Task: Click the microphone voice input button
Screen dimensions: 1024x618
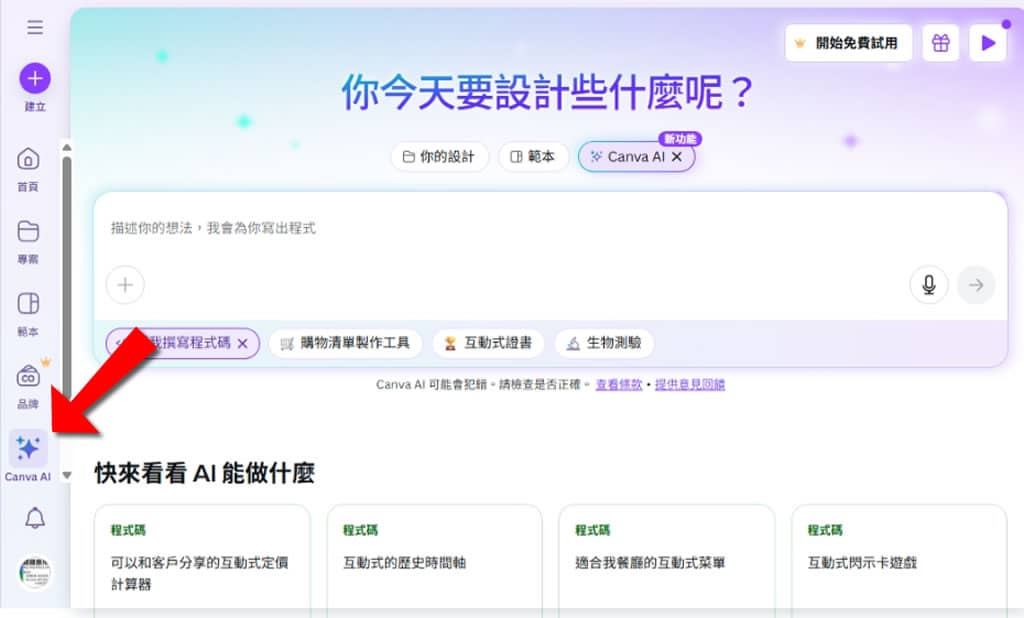Action: point(929,285)
